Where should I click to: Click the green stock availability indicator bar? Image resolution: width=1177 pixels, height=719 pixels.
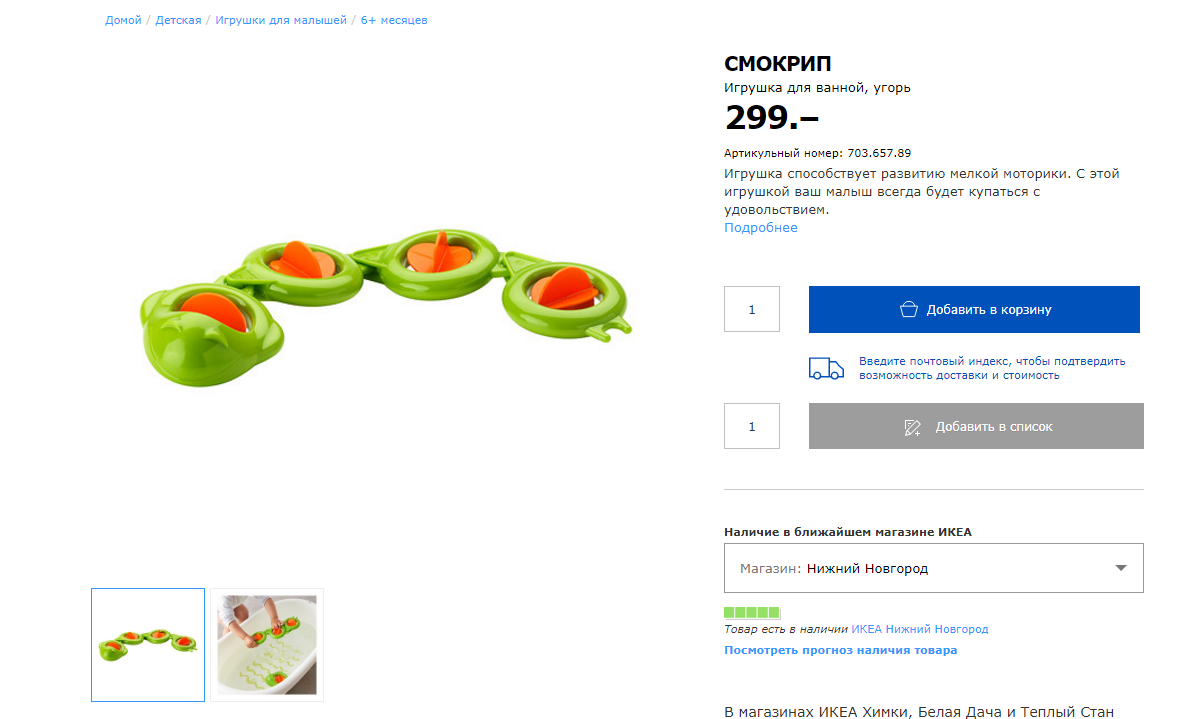point(751,612)
